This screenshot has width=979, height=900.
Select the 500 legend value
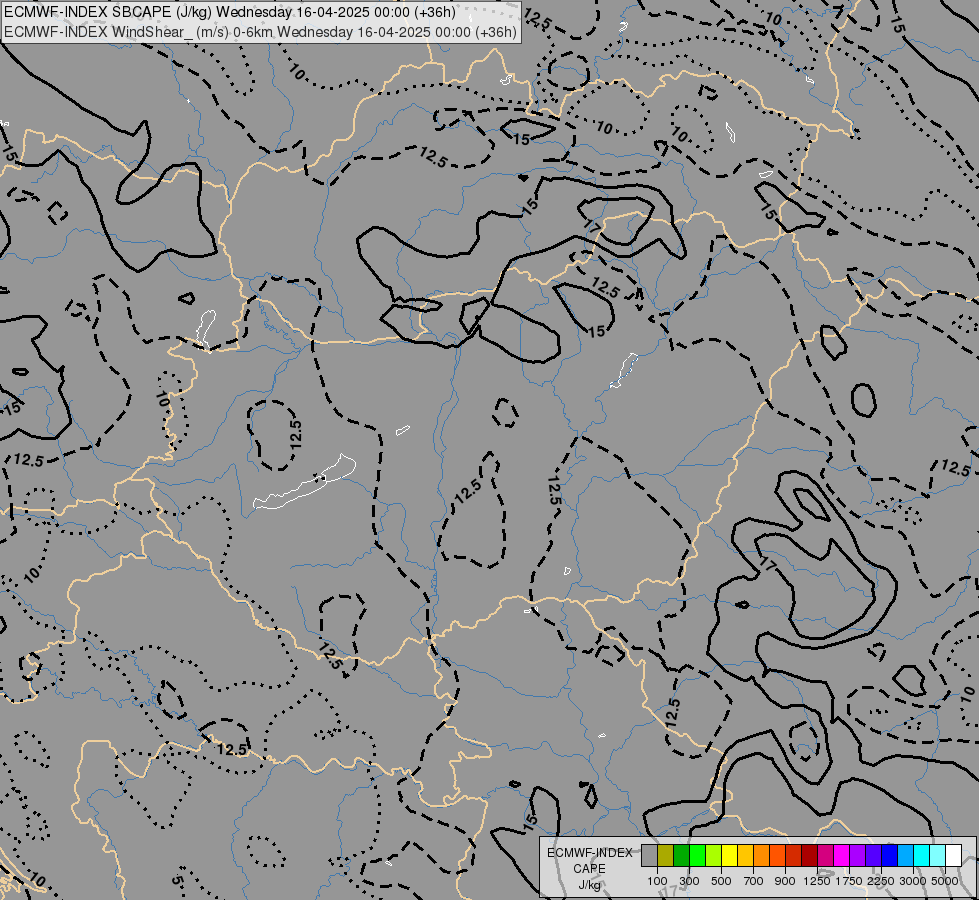point(721,881)
